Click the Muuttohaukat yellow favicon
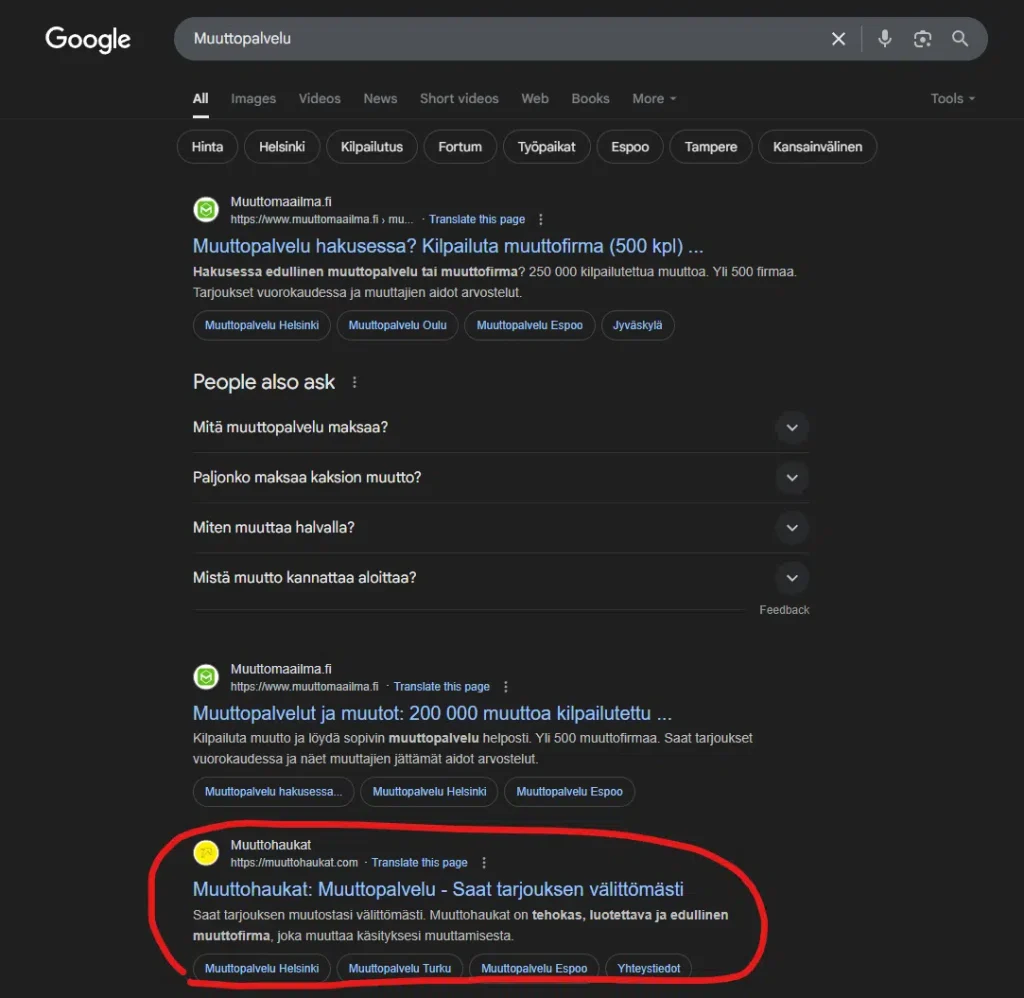Image resolution: width=1024 pixels, height=998 pixels. tap(206, 853)
